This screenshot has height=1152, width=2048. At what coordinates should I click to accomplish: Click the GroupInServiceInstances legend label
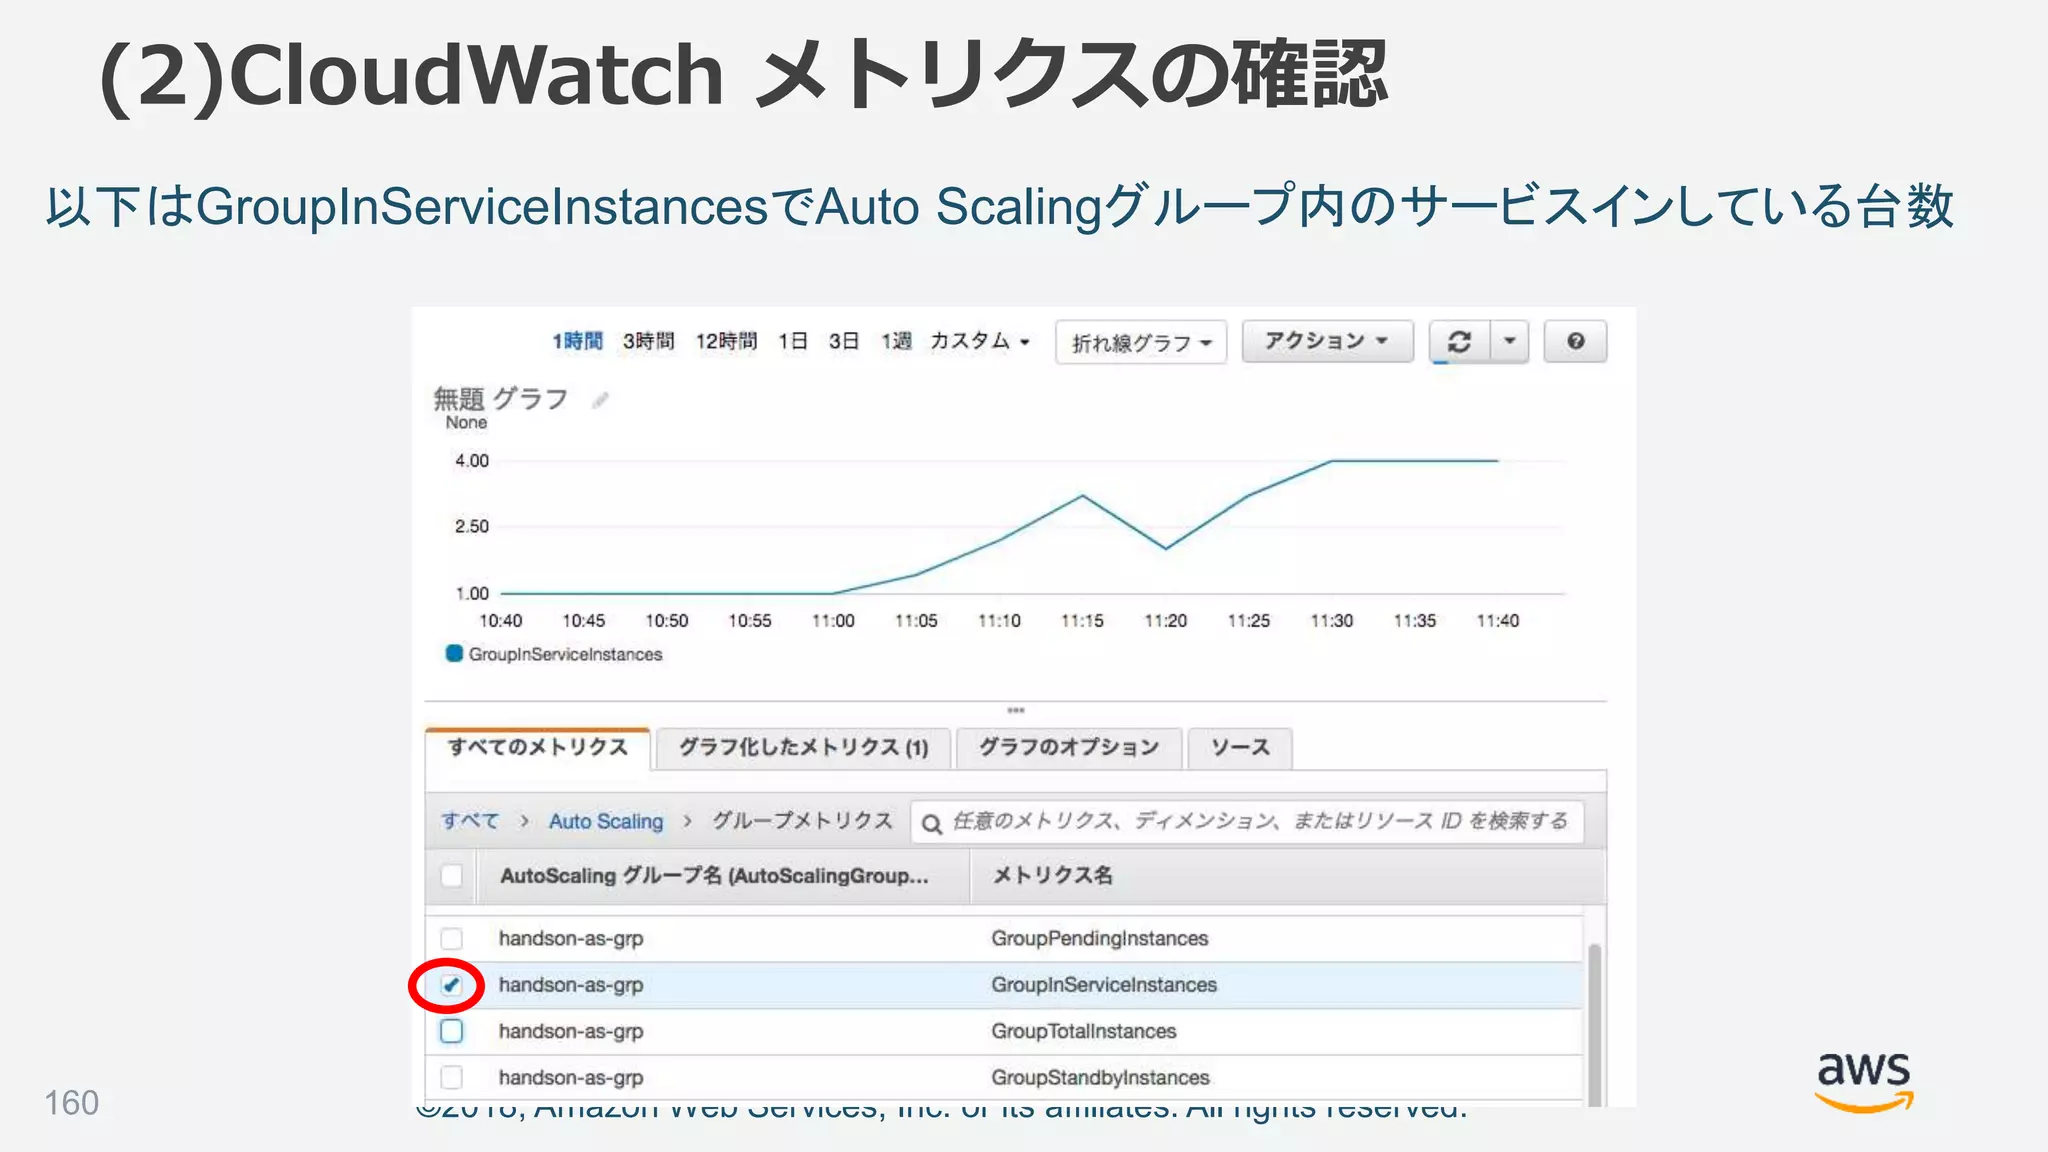[x=565, y=654]
